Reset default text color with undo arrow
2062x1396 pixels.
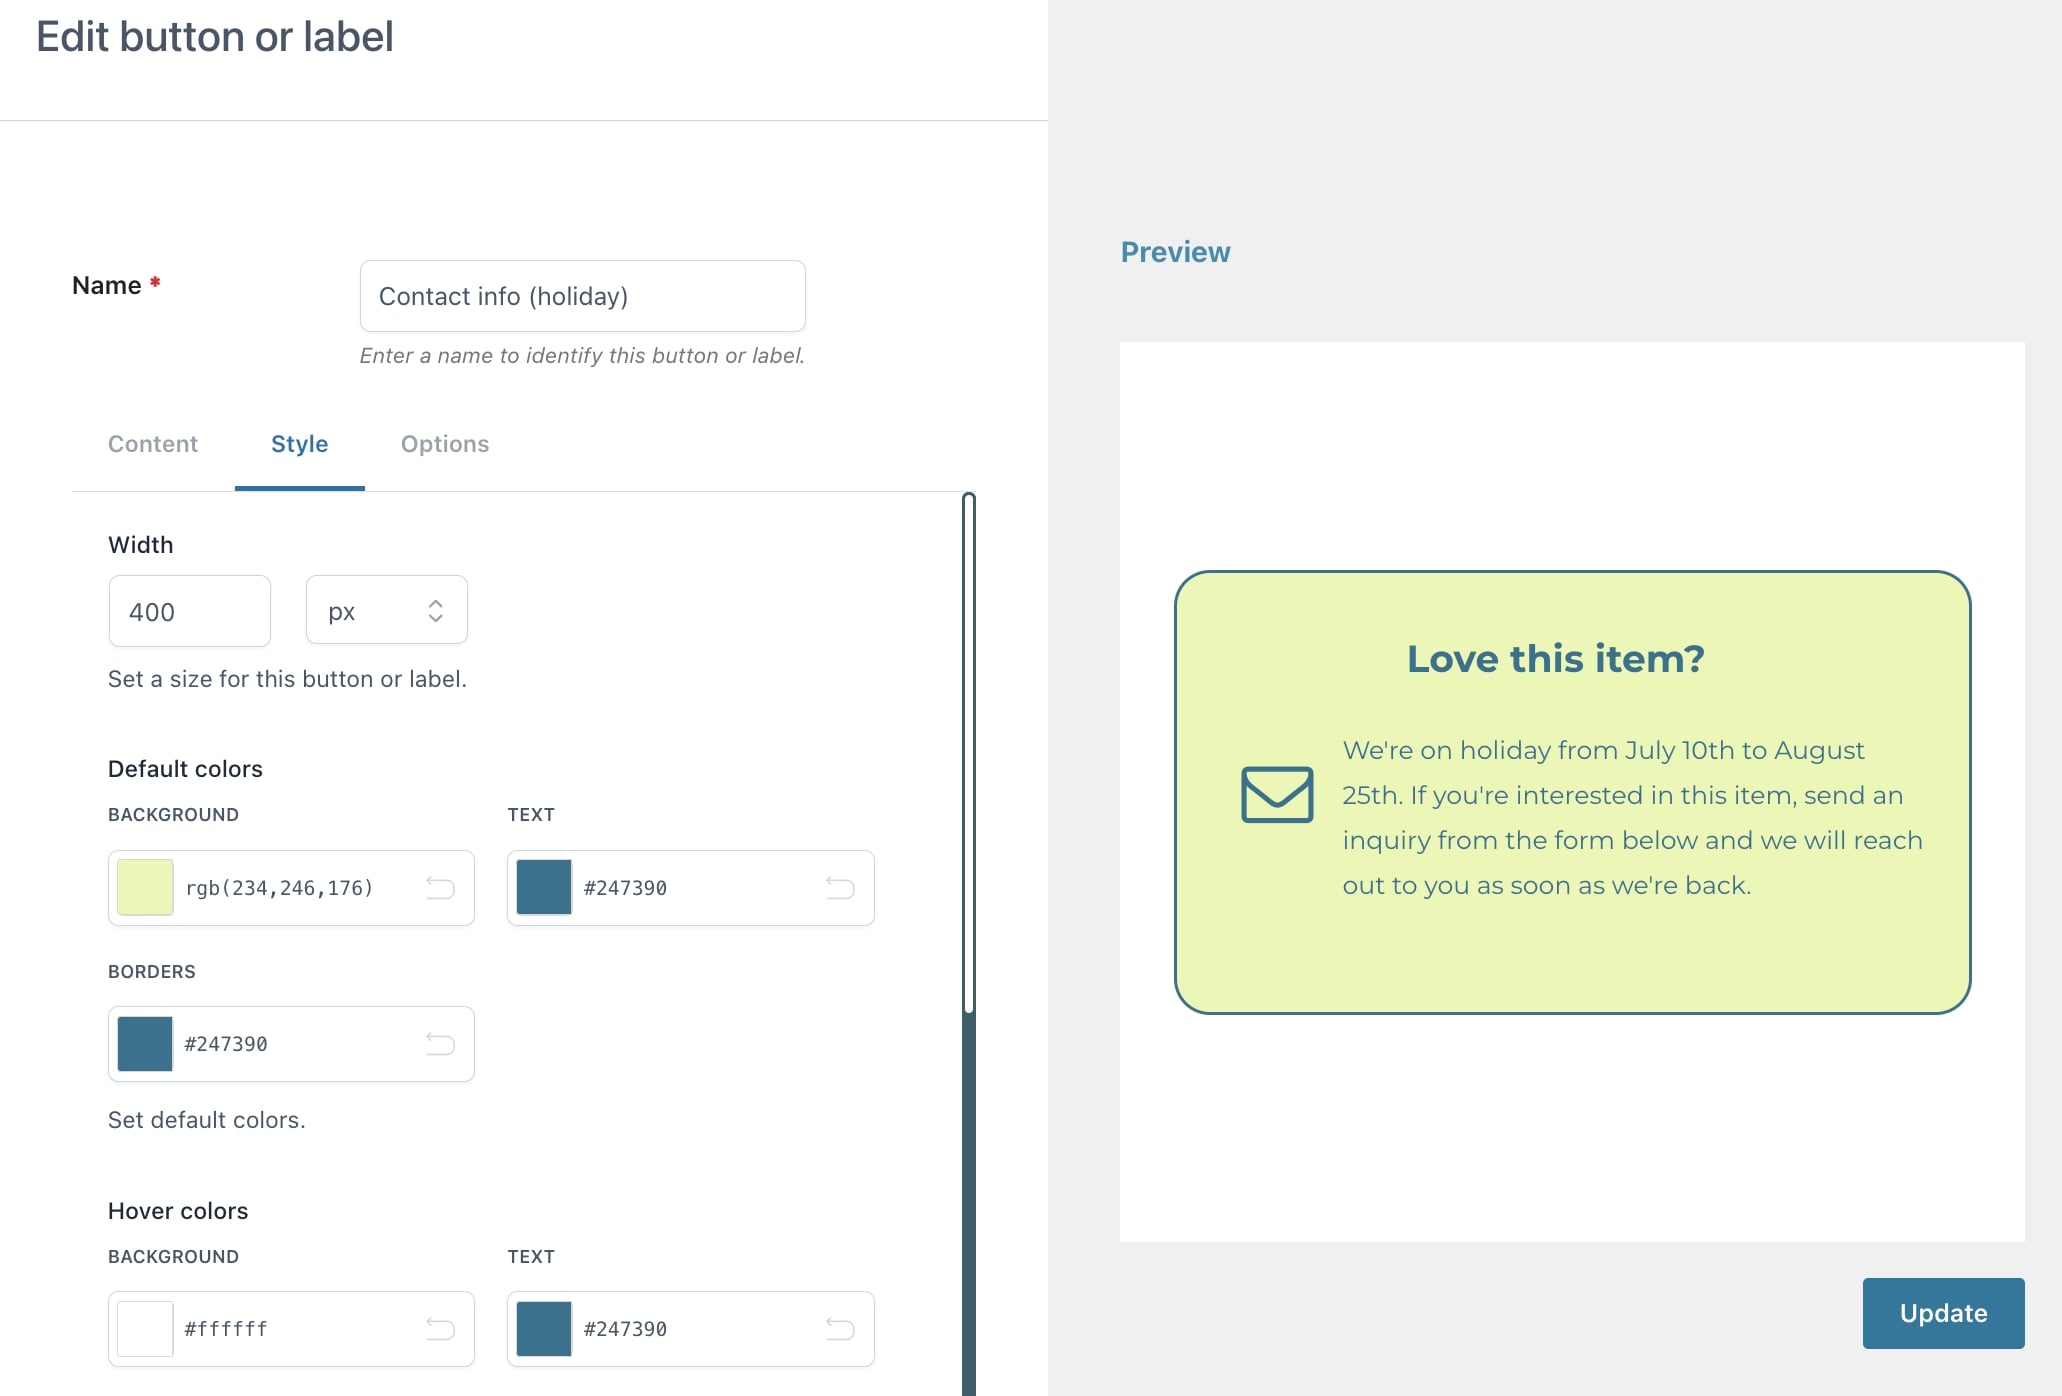click(x=840, y=888)
